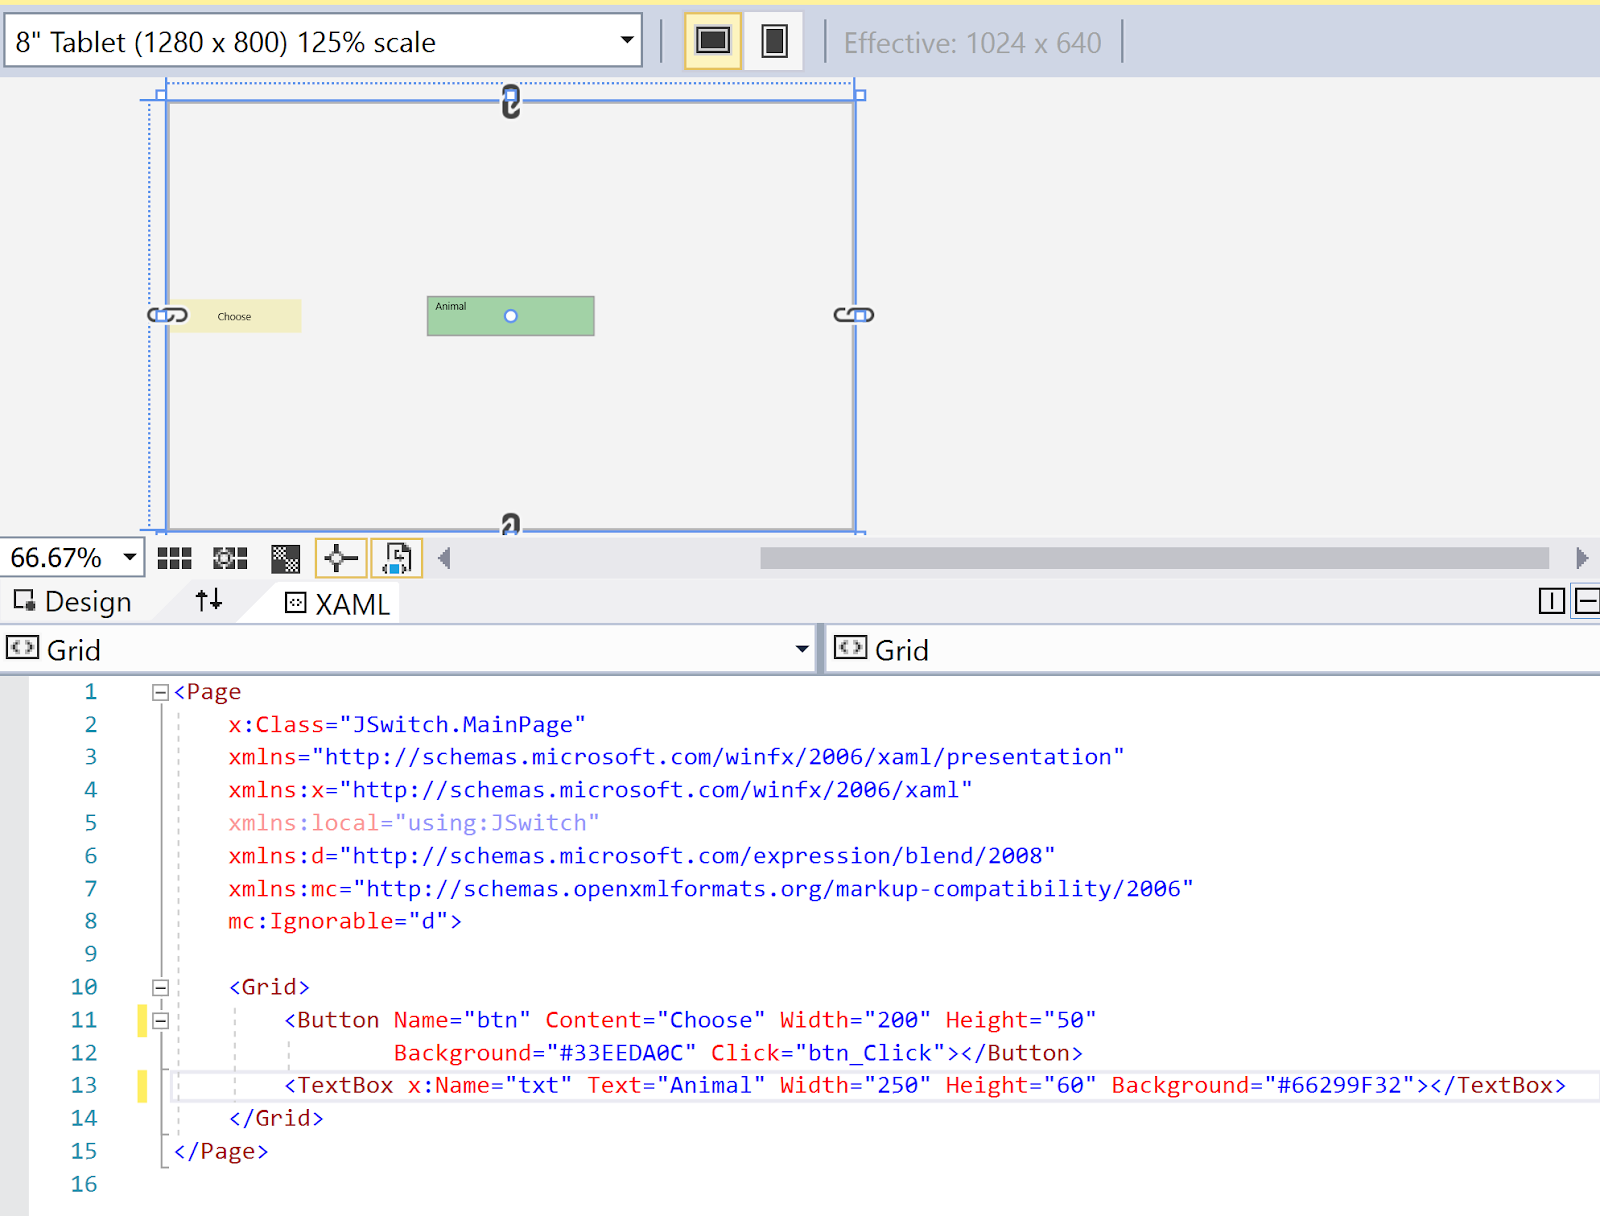
Task: Click the horizontal designer scrollbar thumb
Action: coord(1154,558)
